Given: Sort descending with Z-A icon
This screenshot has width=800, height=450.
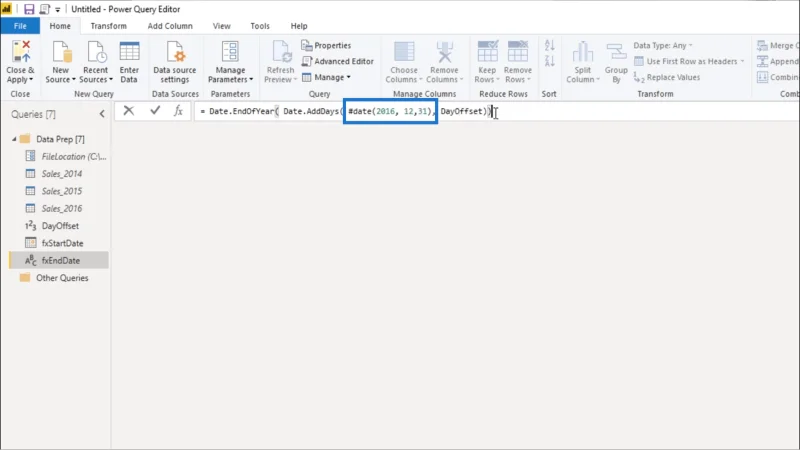Looking at the screenshot, I should coord(549,61).
